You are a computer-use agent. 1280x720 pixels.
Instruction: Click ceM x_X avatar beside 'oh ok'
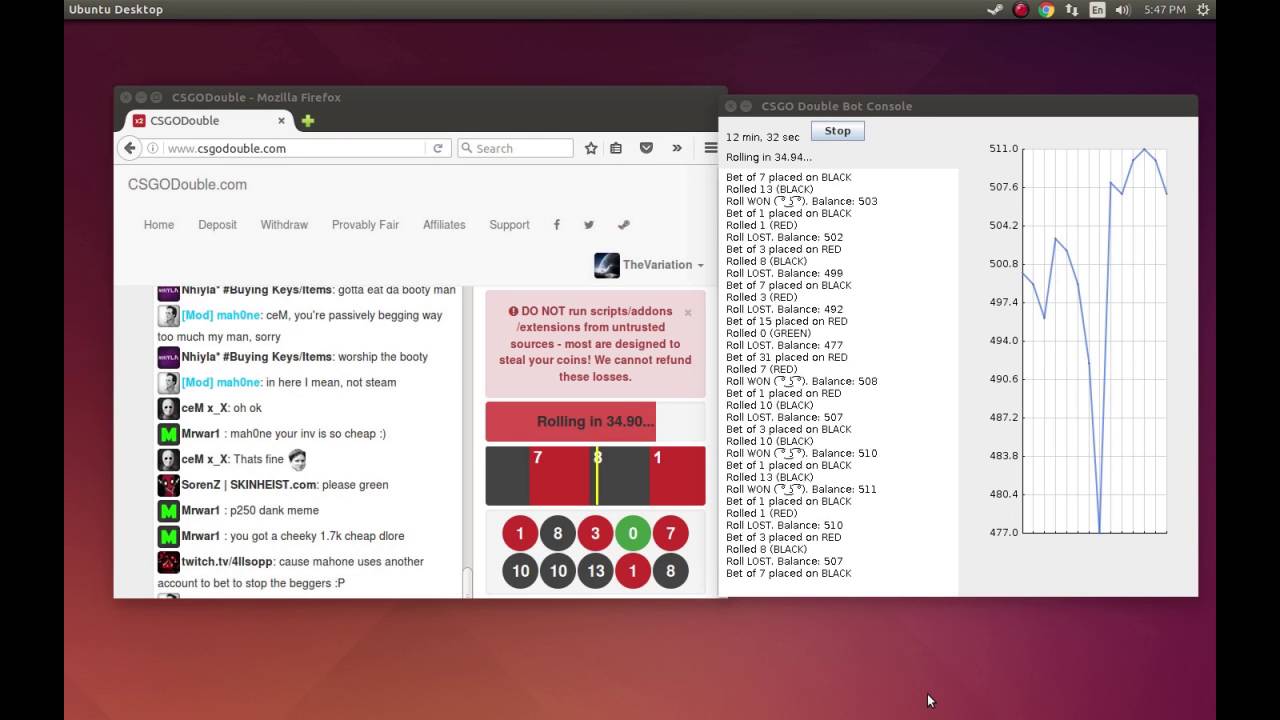pos(168,408)
